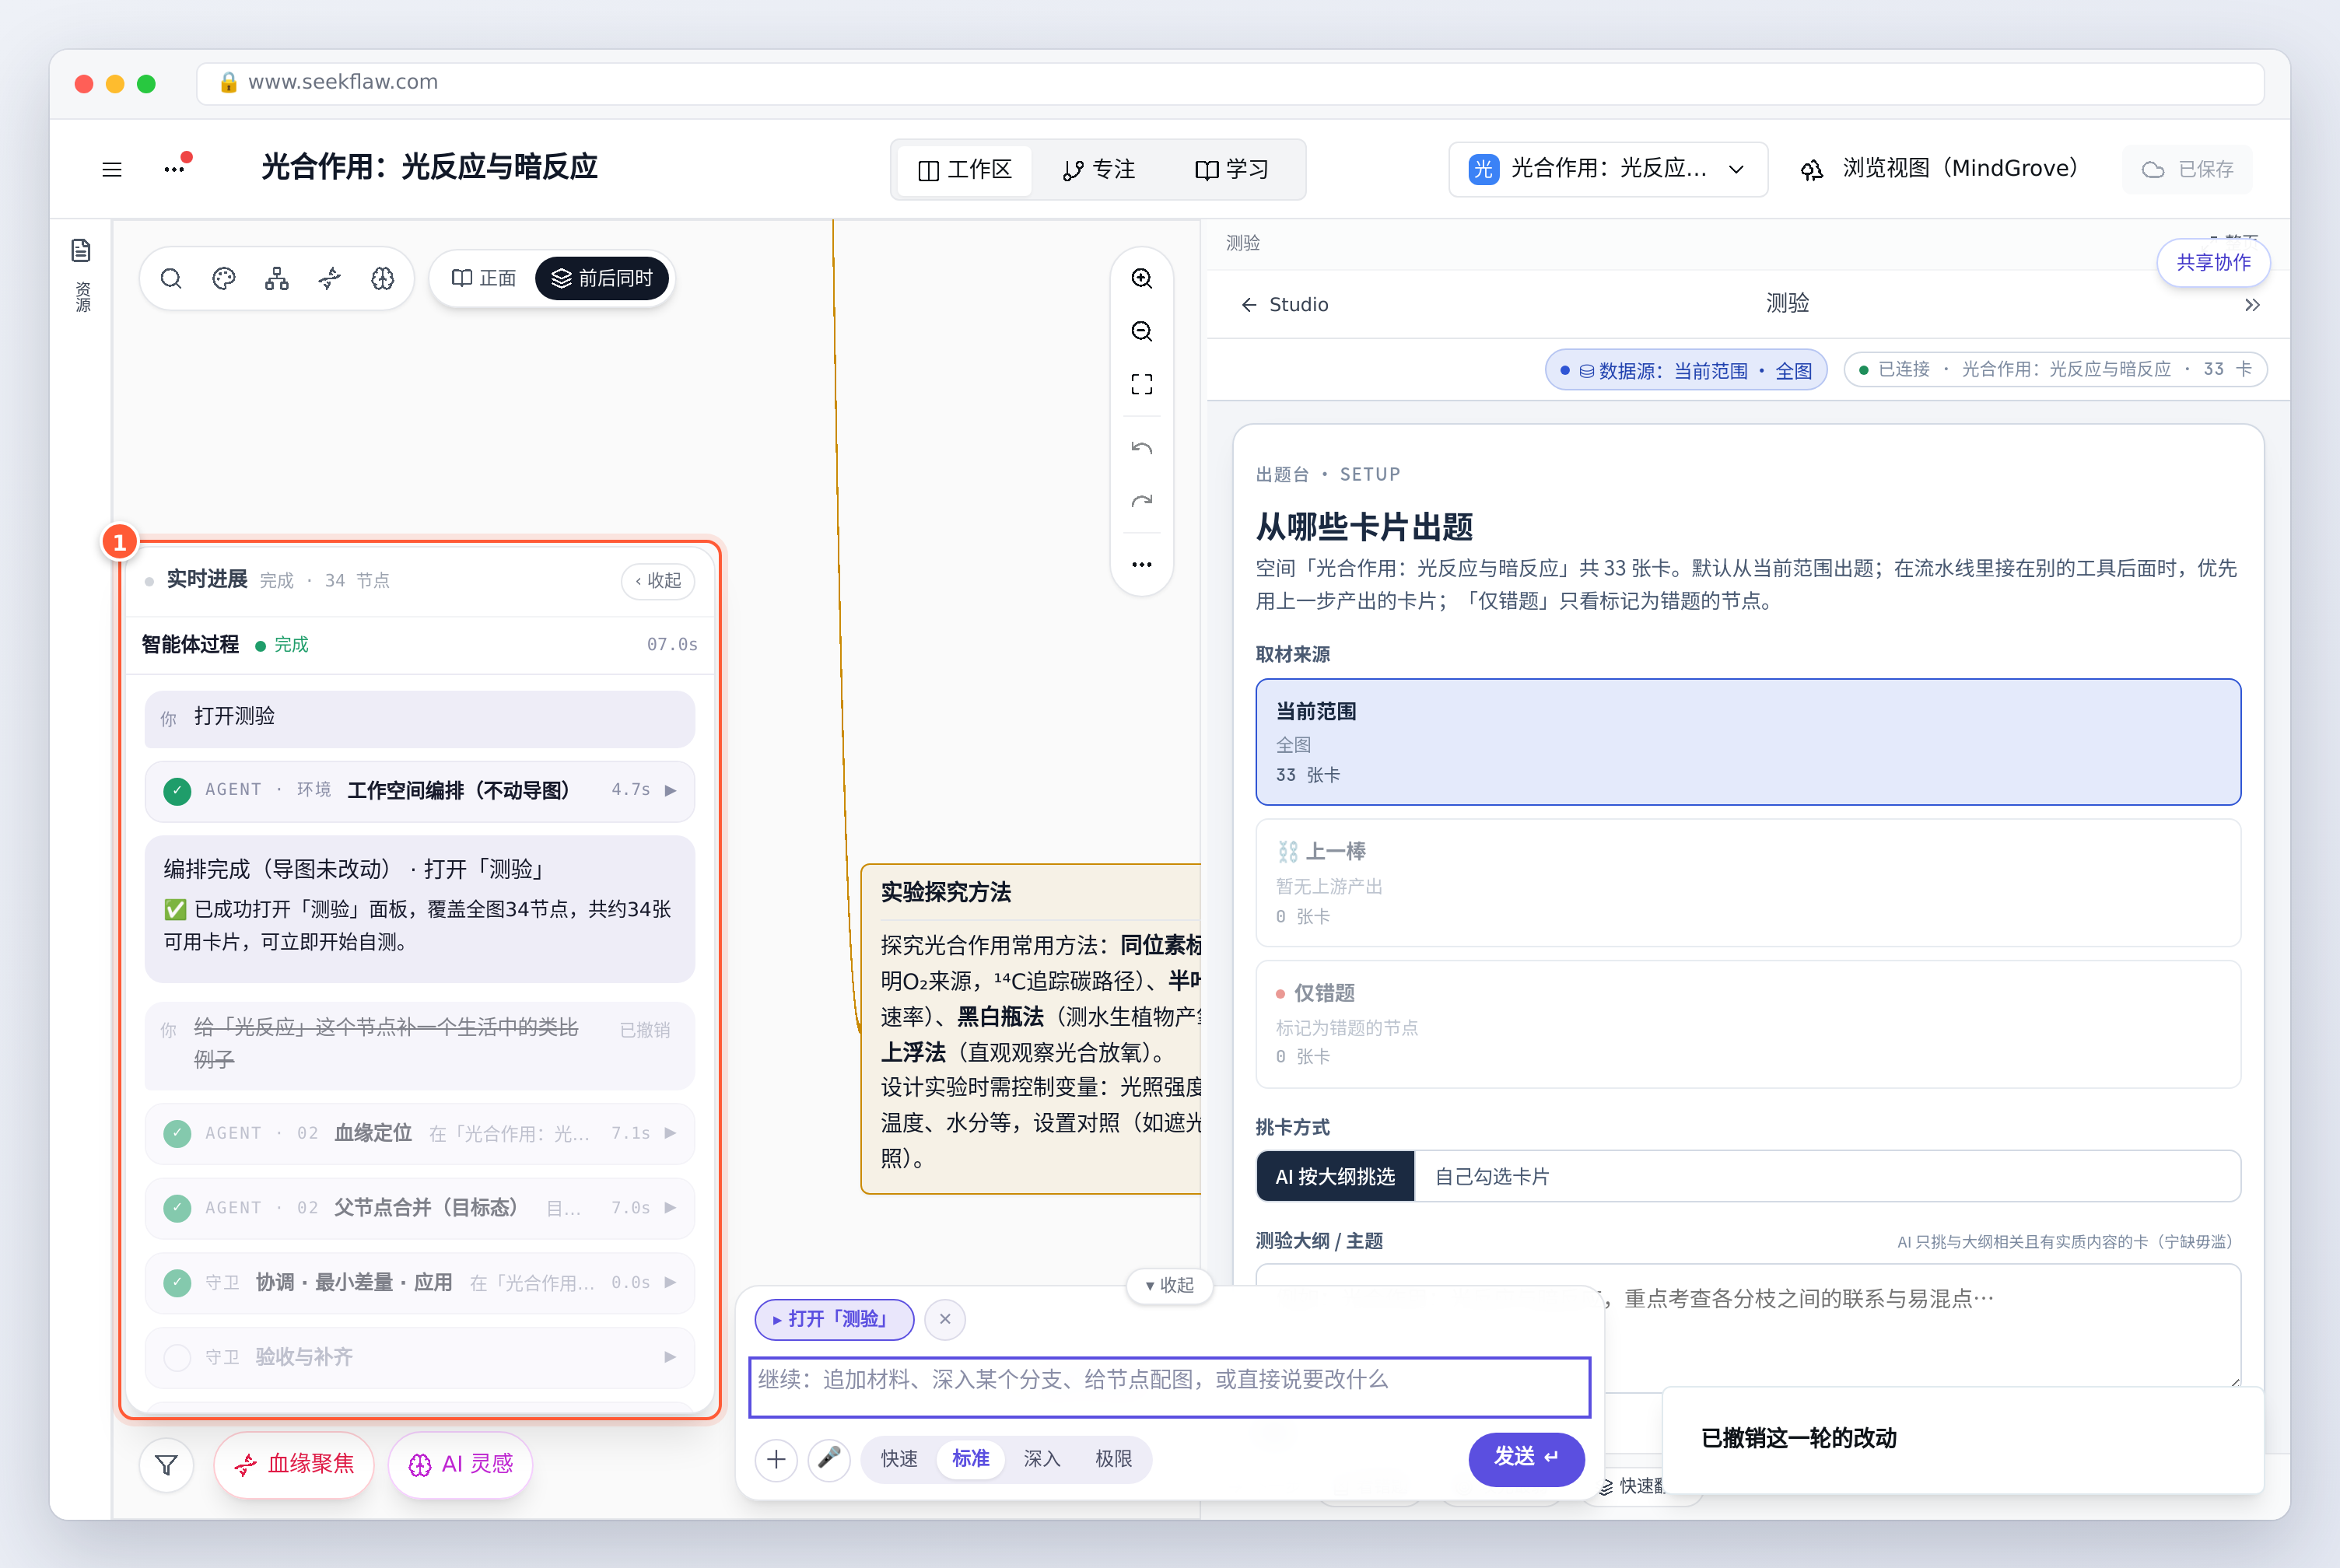Click the brain AI icon in toolbar

tap(383, 278)
